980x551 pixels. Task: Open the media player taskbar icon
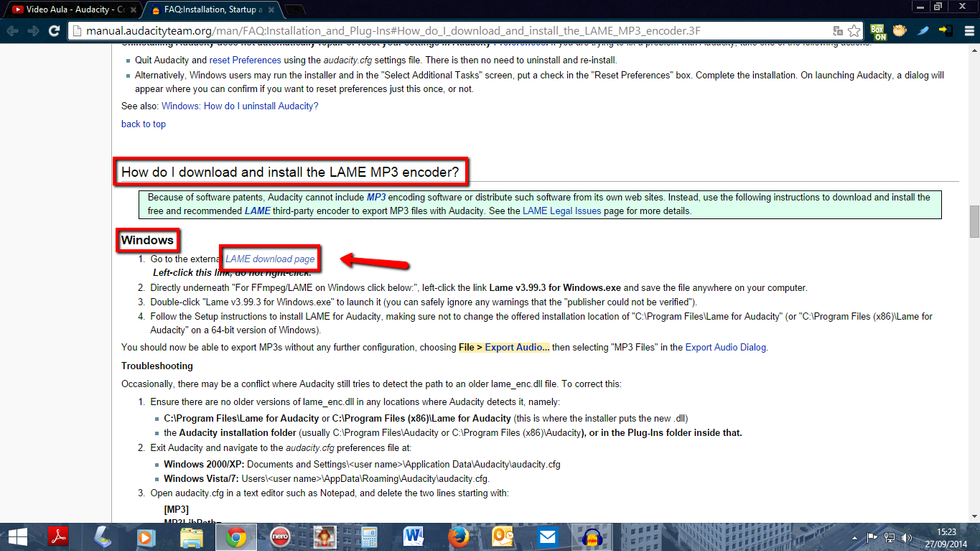pos(146,537)
